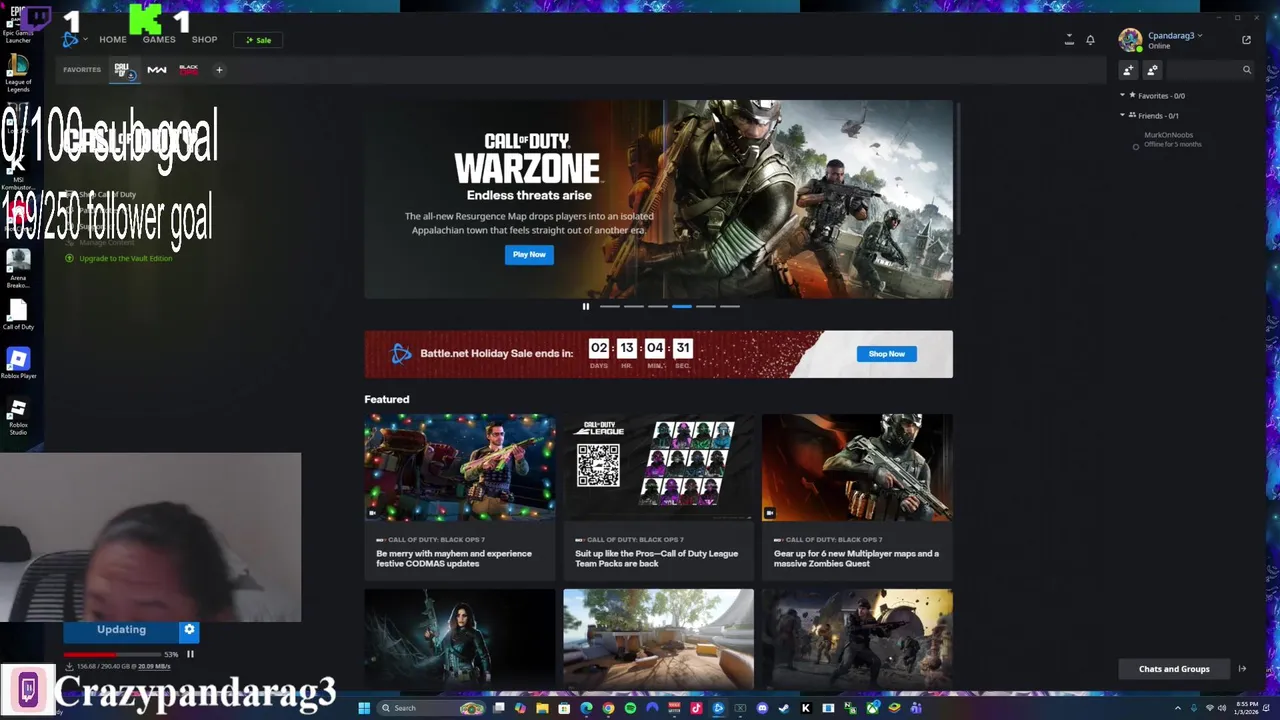Open Call of Duty desktop shortcut
The height and width of the screenshot is (720, 1280).
(18, 316)
